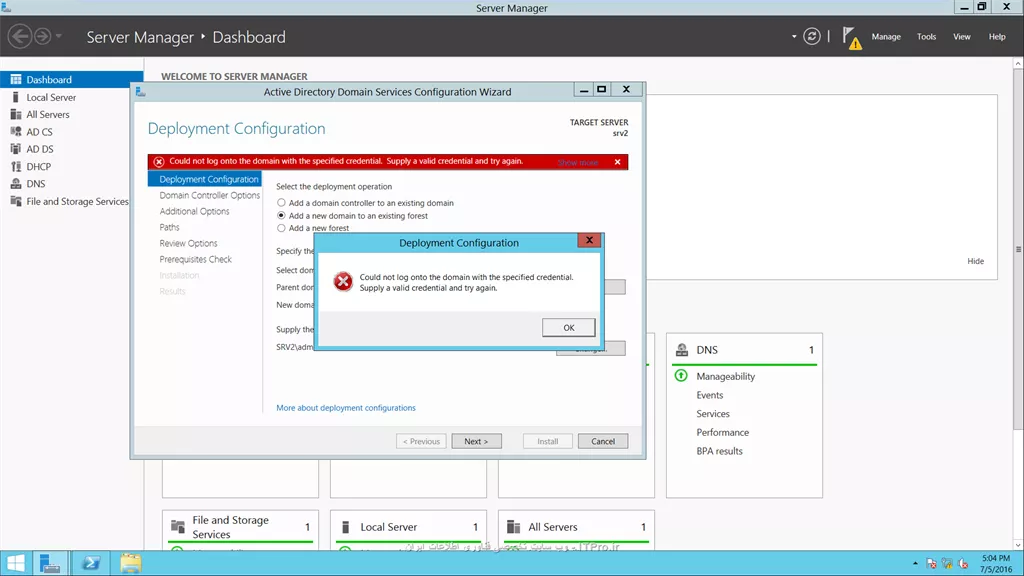
Task: Click the AD DS role icon
Action: (16, 149)
